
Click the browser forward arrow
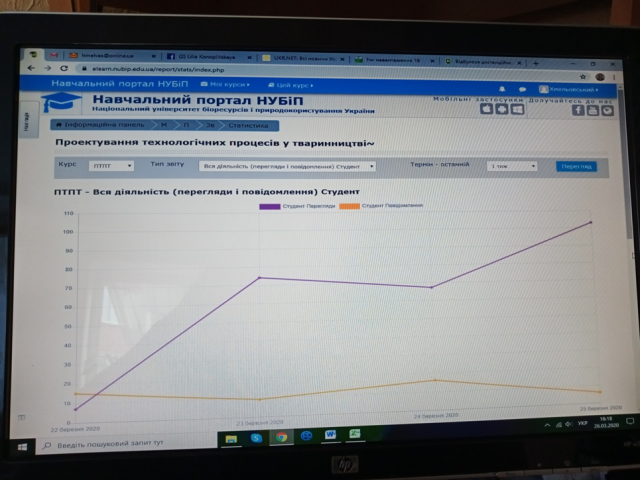48,68
